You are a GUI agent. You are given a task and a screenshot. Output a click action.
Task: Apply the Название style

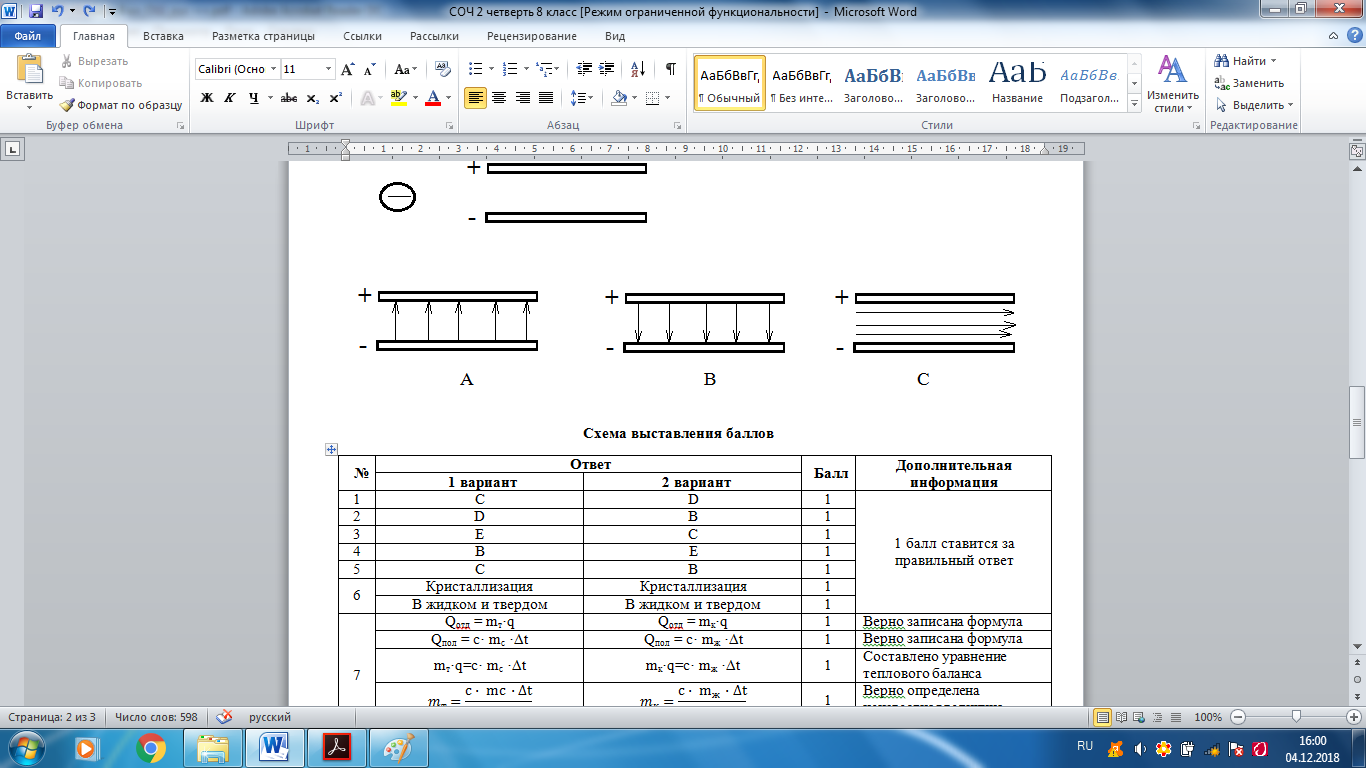(1017, 83)
